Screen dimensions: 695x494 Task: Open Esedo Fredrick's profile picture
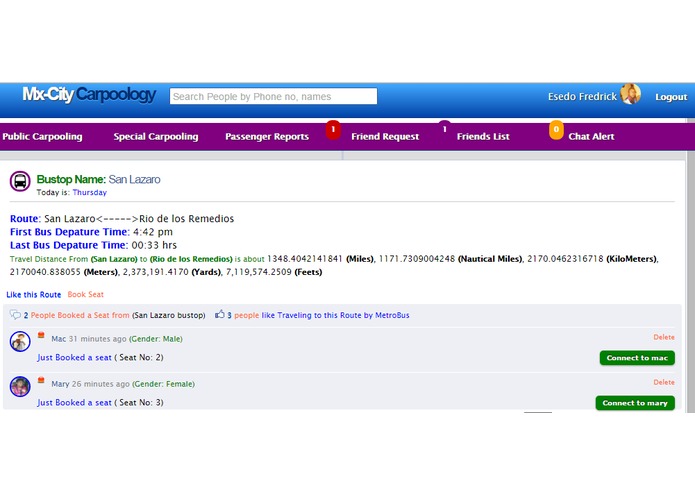630,94
